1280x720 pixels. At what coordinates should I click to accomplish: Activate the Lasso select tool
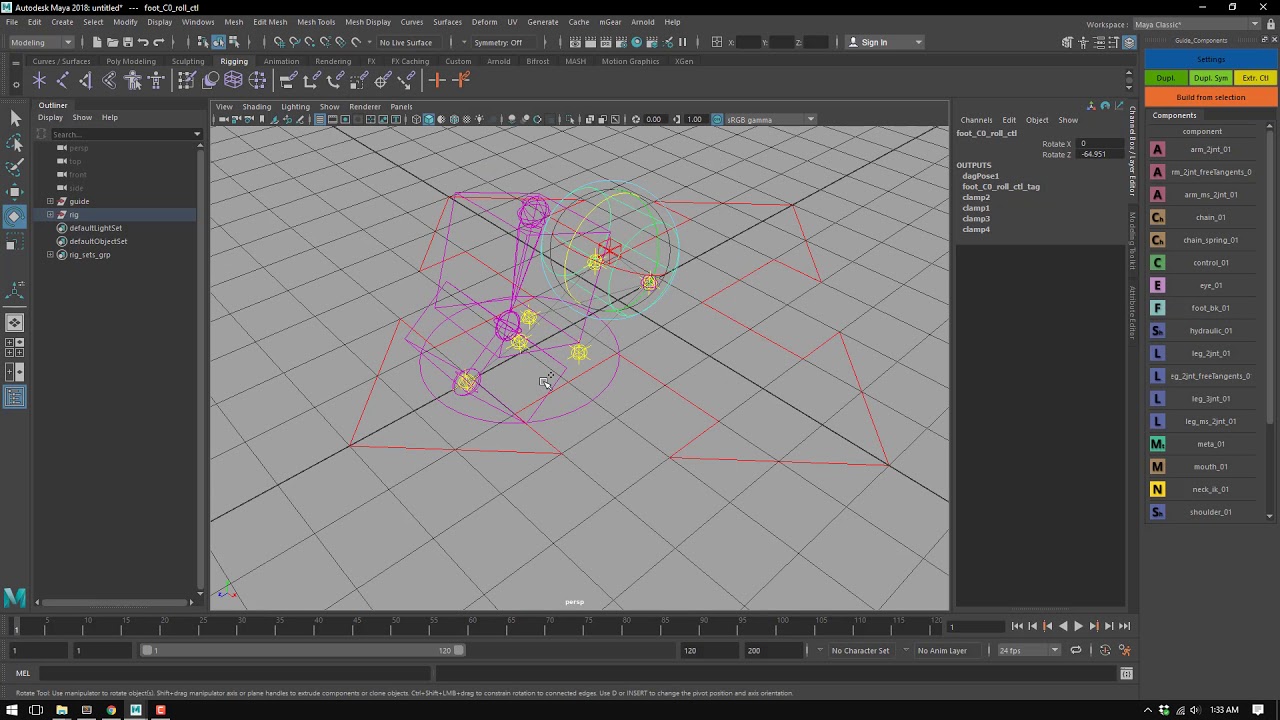coord(15,143)
